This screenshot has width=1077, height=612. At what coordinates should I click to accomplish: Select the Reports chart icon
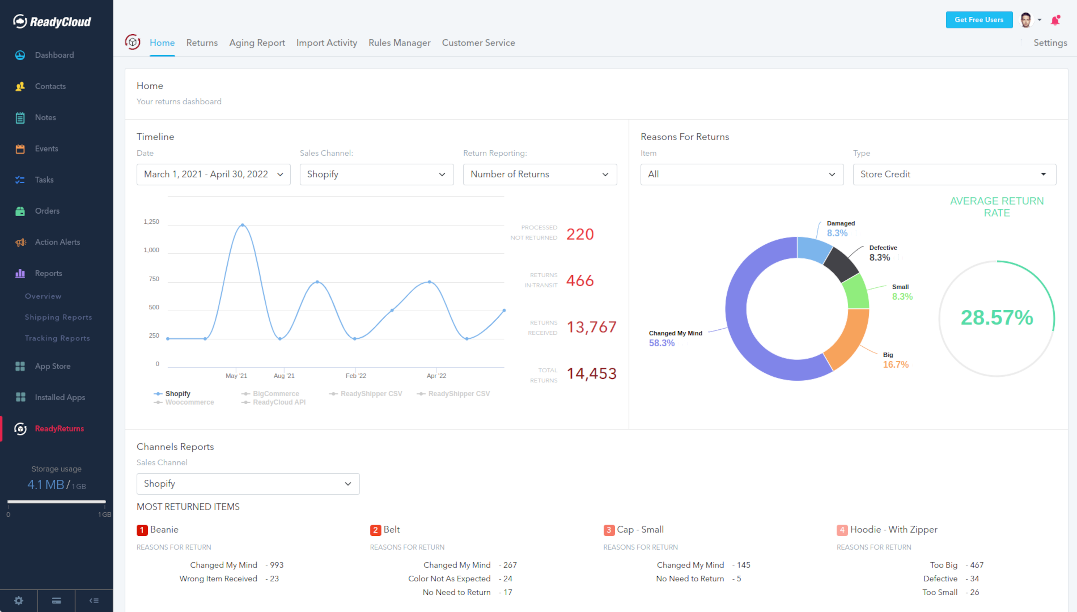tap(20, 273)
